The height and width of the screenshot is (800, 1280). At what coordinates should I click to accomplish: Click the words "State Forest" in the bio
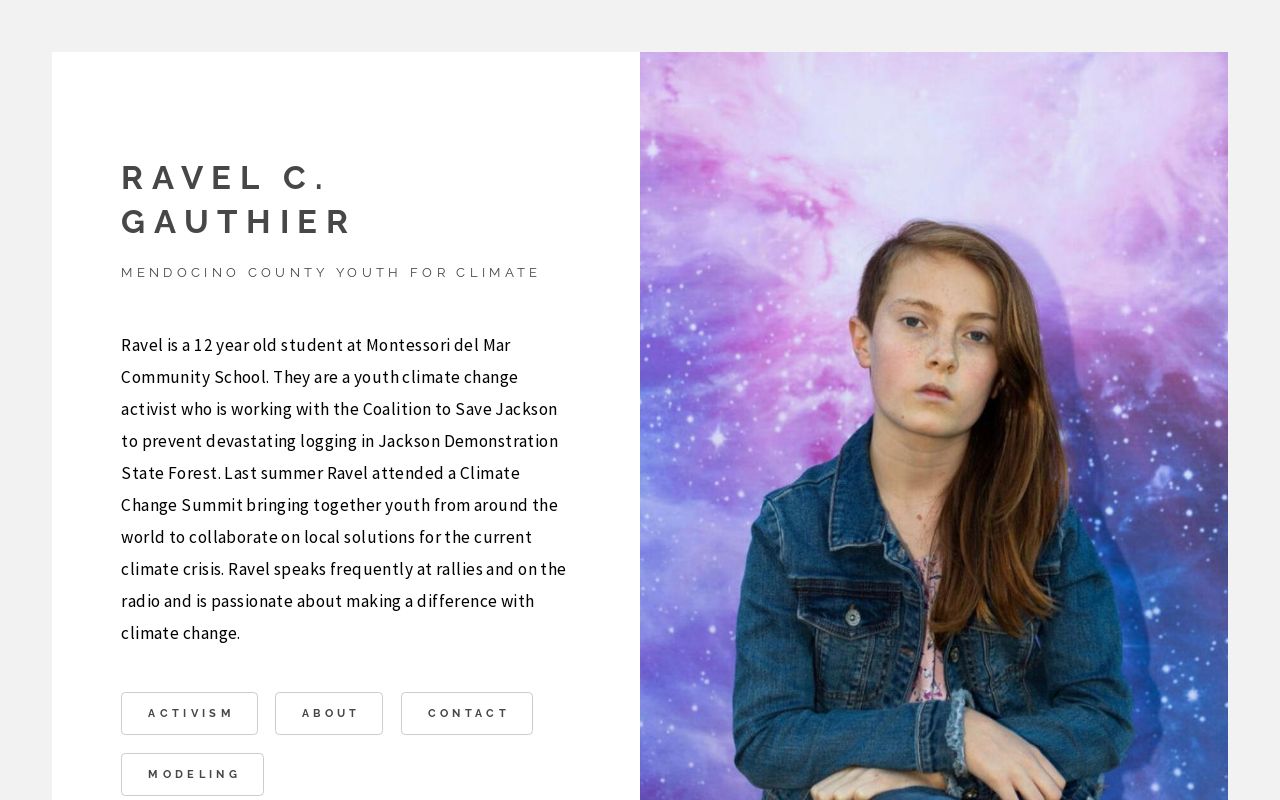pyautogui.click(x=168, y=473)
